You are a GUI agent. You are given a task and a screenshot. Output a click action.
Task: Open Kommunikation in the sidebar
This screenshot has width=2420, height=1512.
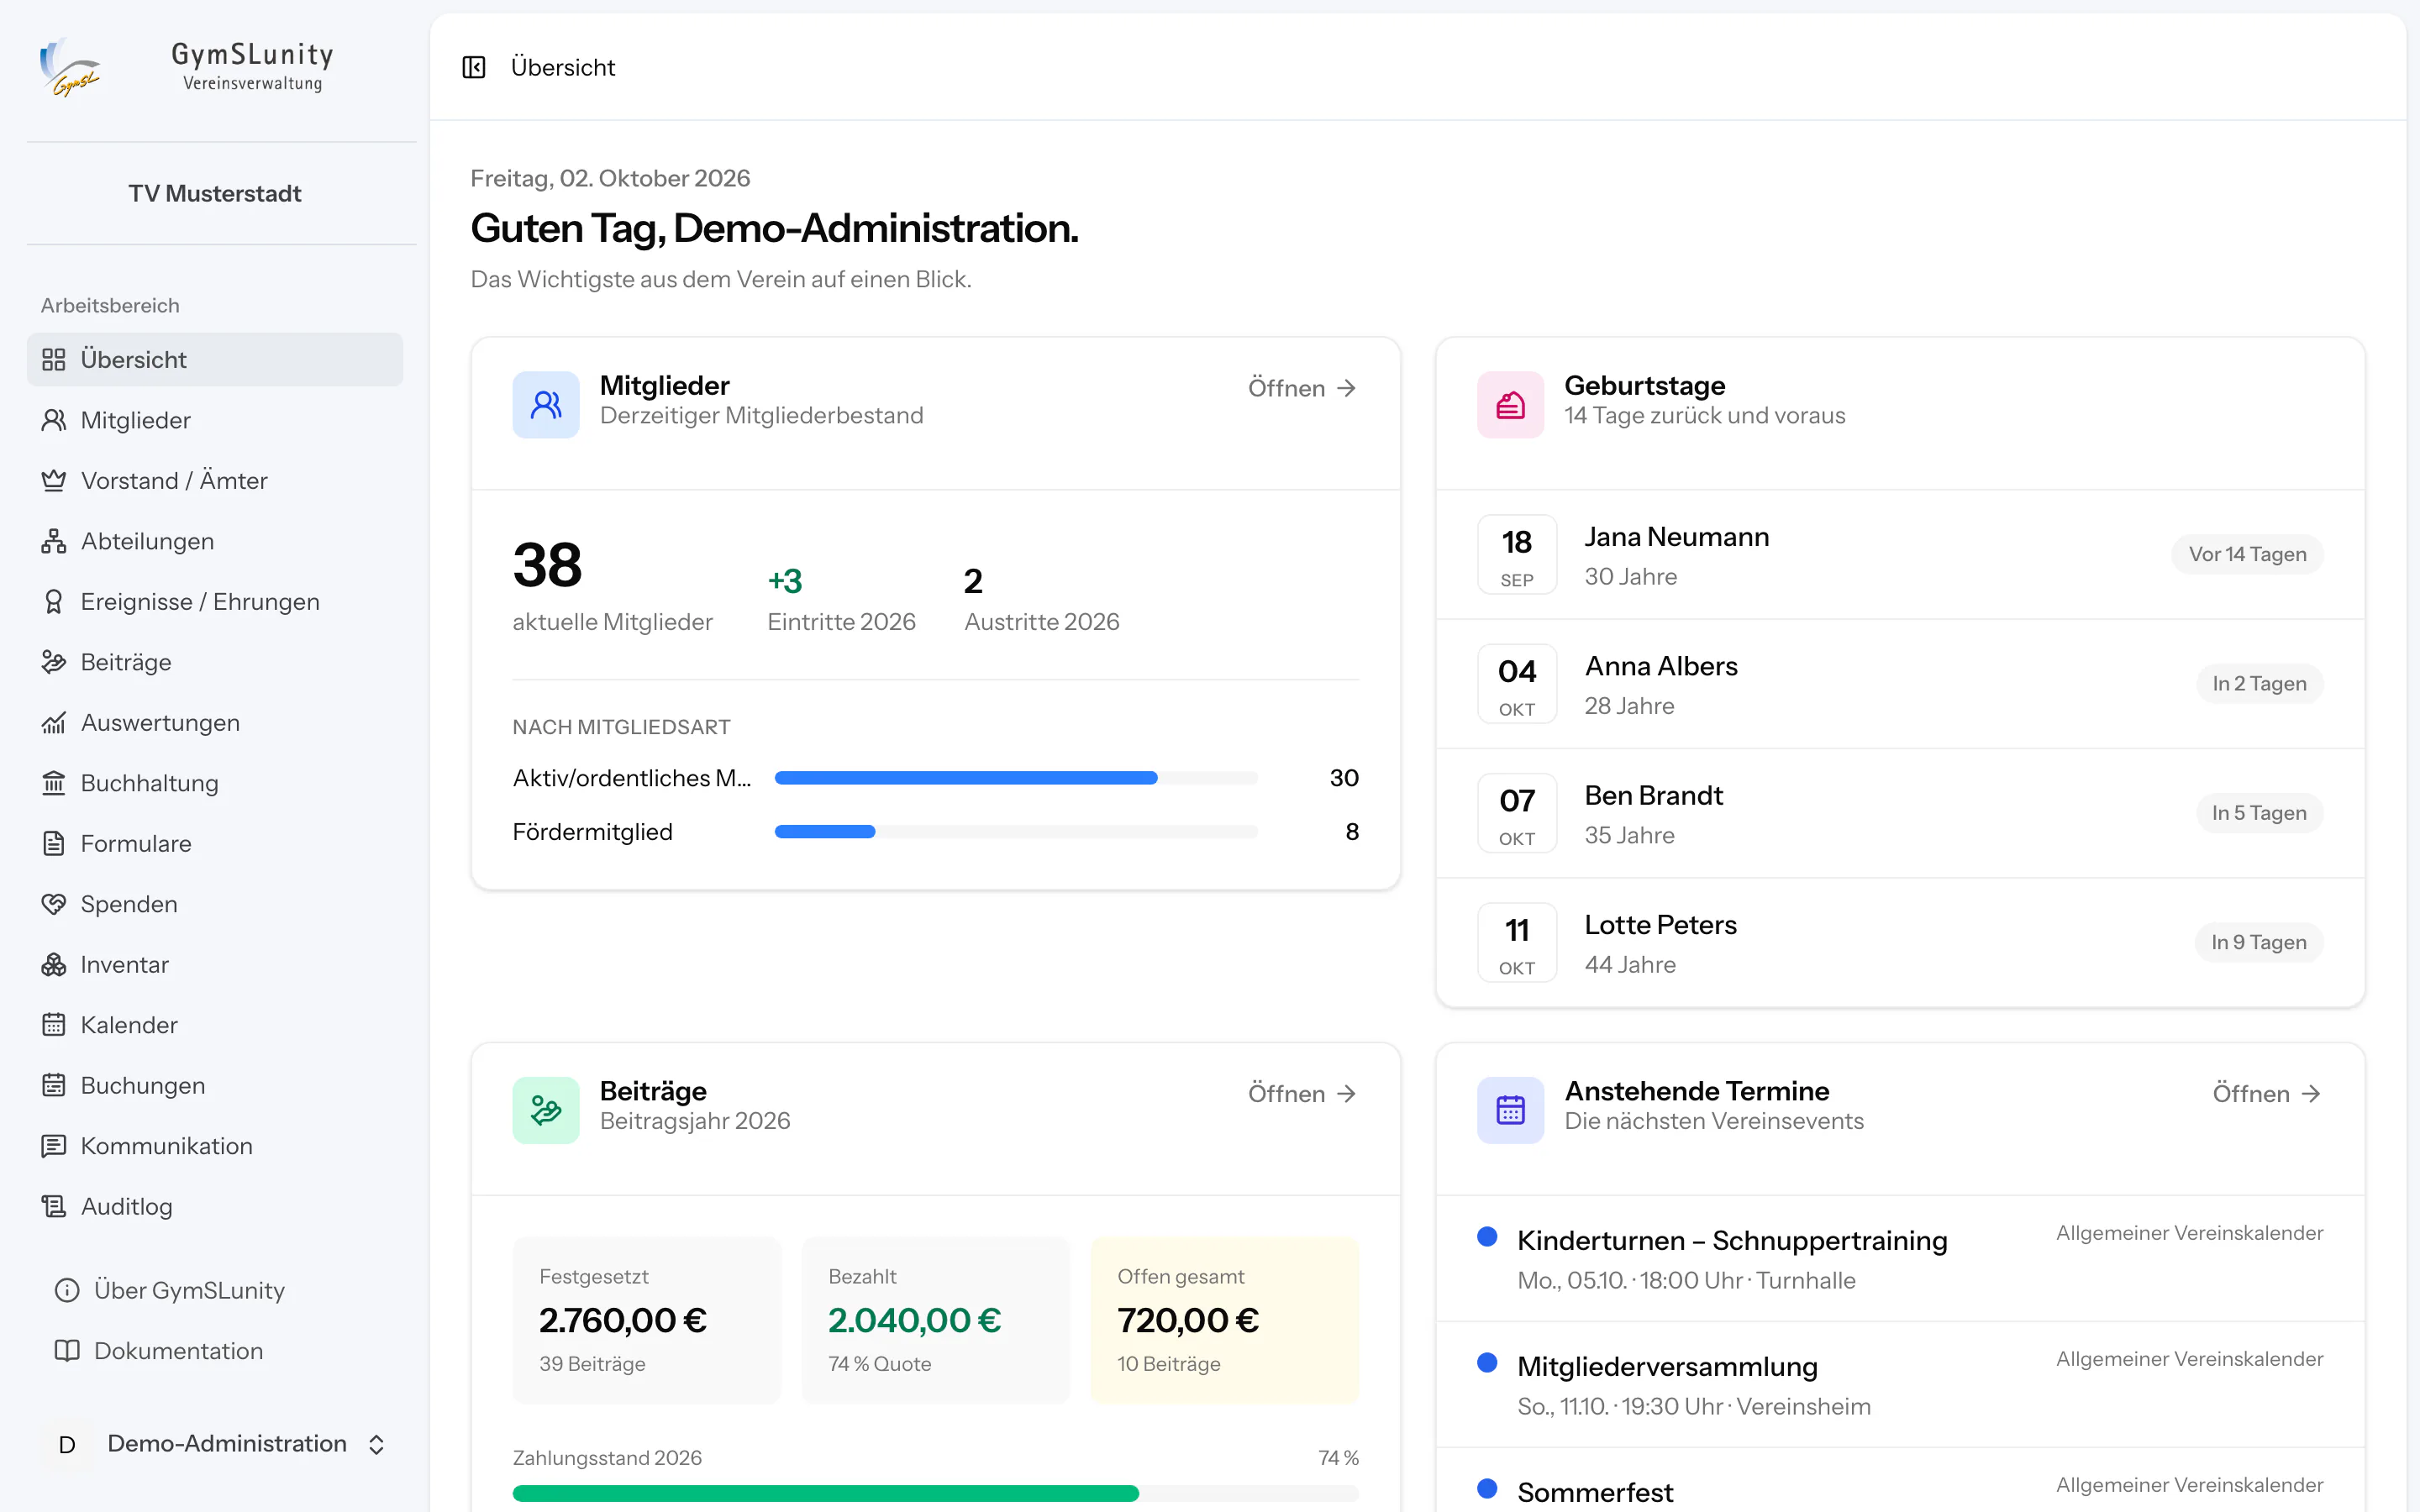[215, 1146]
